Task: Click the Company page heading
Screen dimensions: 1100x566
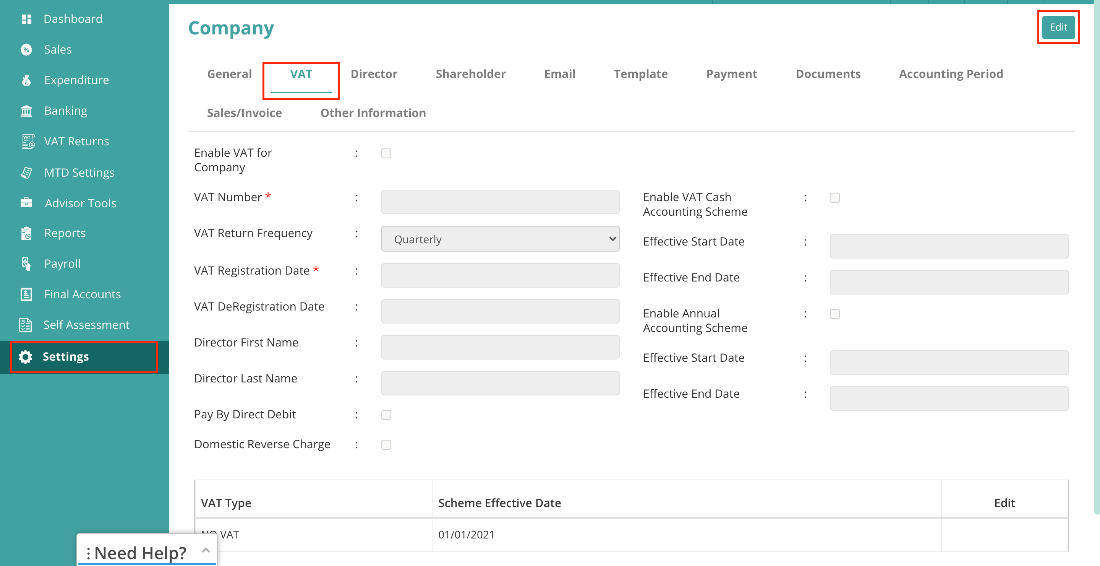Action: pos(231,29)
